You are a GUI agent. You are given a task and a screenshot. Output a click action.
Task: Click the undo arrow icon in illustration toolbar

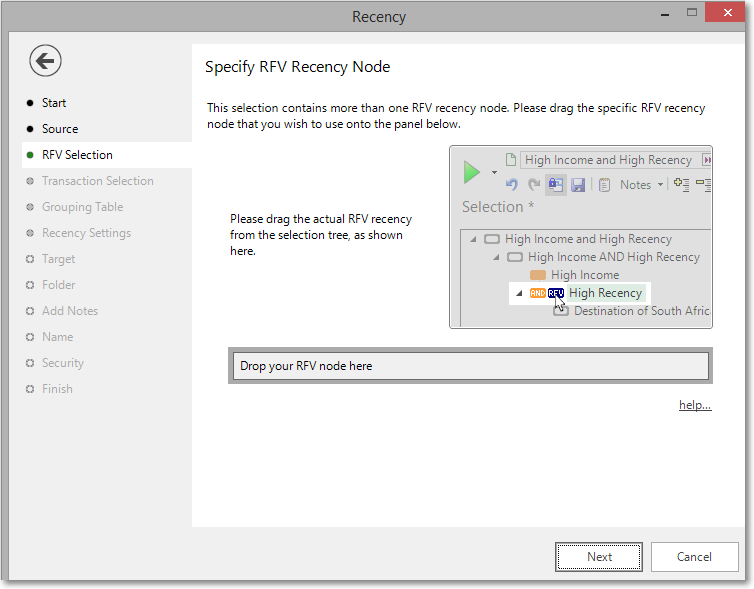point(511,185)
